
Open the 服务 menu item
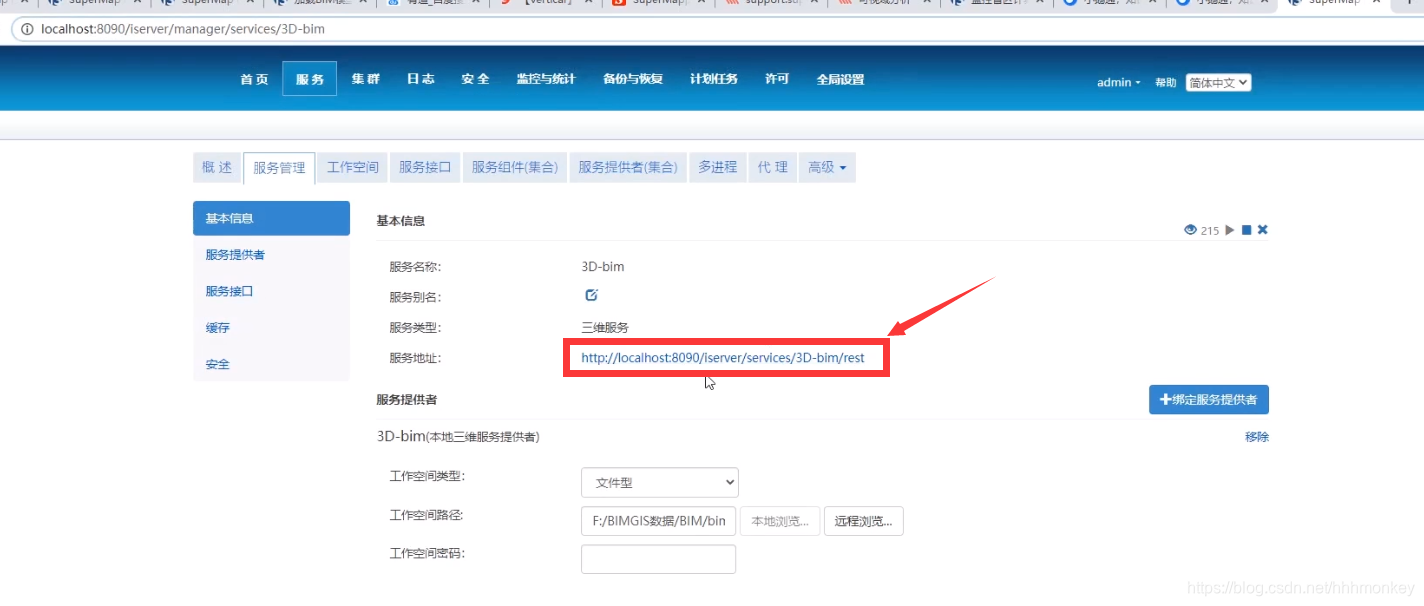pyautogui.click(x=310, y=79)
